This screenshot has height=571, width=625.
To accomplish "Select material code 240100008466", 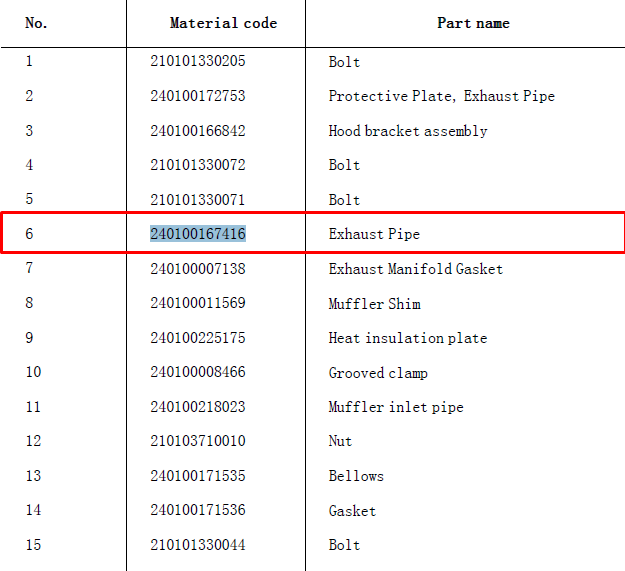I will pos(198,372).
